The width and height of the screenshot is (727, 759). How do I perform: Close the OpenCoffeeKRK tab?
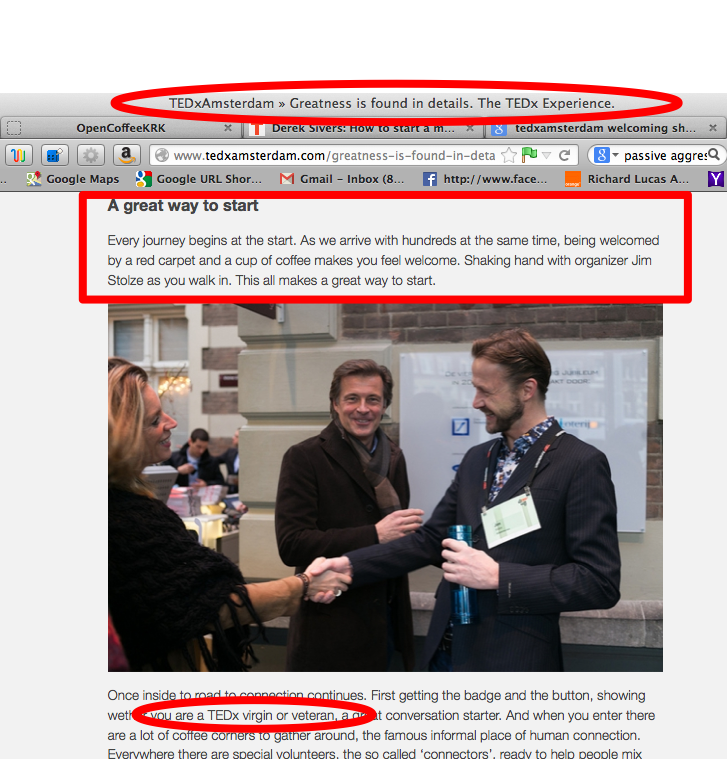pos(228,128)
